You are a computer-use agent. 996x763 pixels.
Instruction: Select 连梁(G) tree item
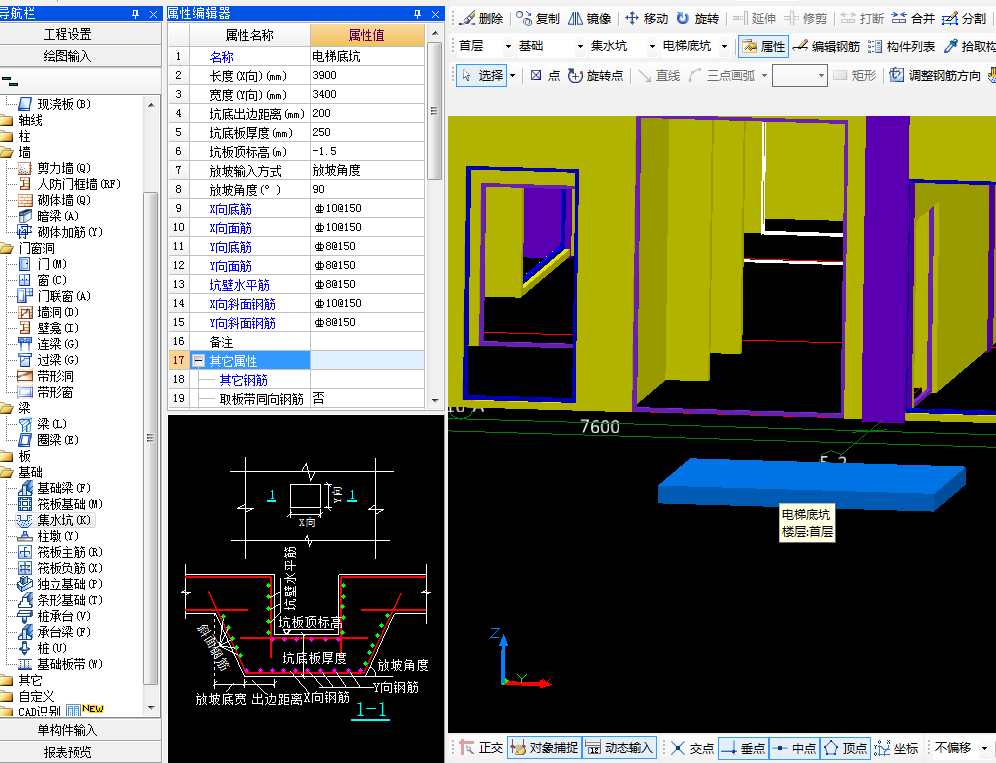49,344
